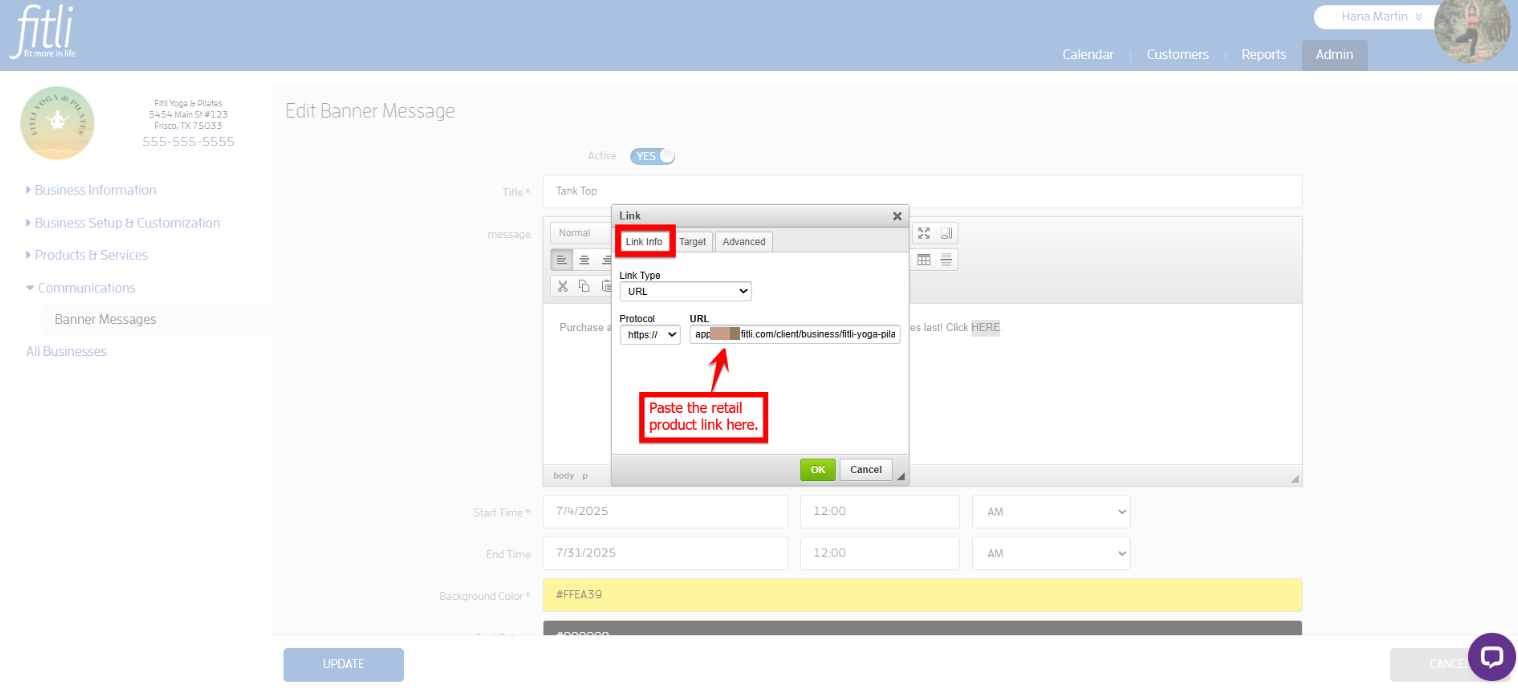
Task: Open the Admin menu
Action: 1334,55
